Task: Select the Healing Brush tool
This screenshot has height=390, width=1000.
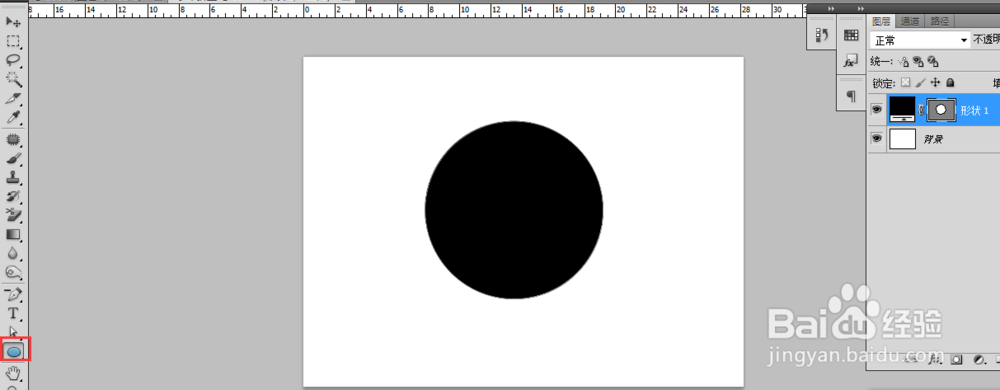Action: pos(13,139)
